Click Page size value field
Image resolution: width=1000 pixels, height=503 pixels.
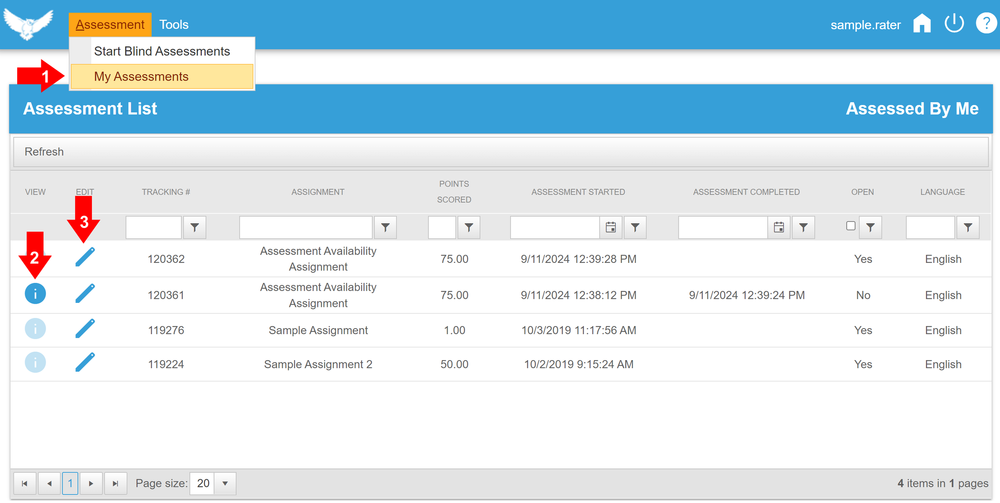203,484
